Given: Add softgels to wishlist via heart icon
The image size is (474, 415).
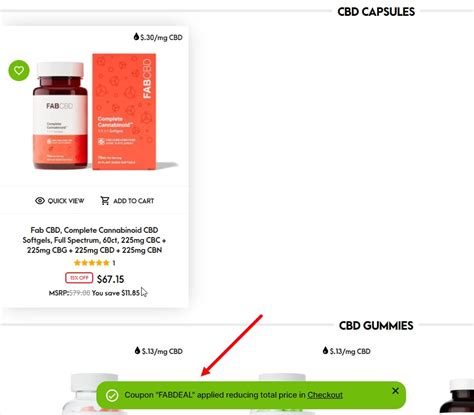Looking at the screenshot, I should pyautogui.click(x=19, y=70).
